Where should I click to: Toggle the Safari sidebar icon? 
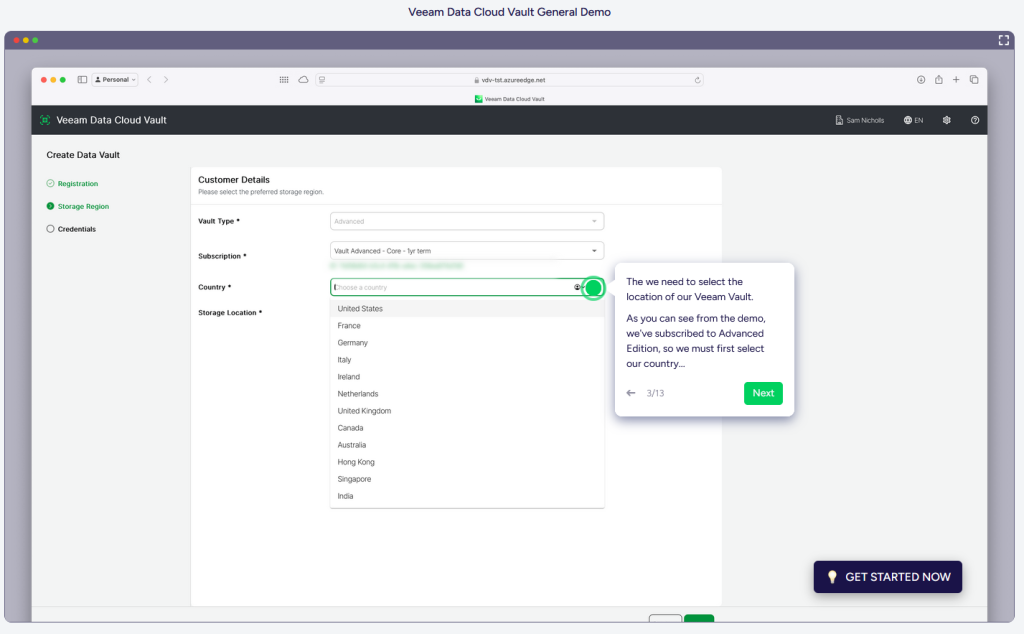(x=82, y=80)
